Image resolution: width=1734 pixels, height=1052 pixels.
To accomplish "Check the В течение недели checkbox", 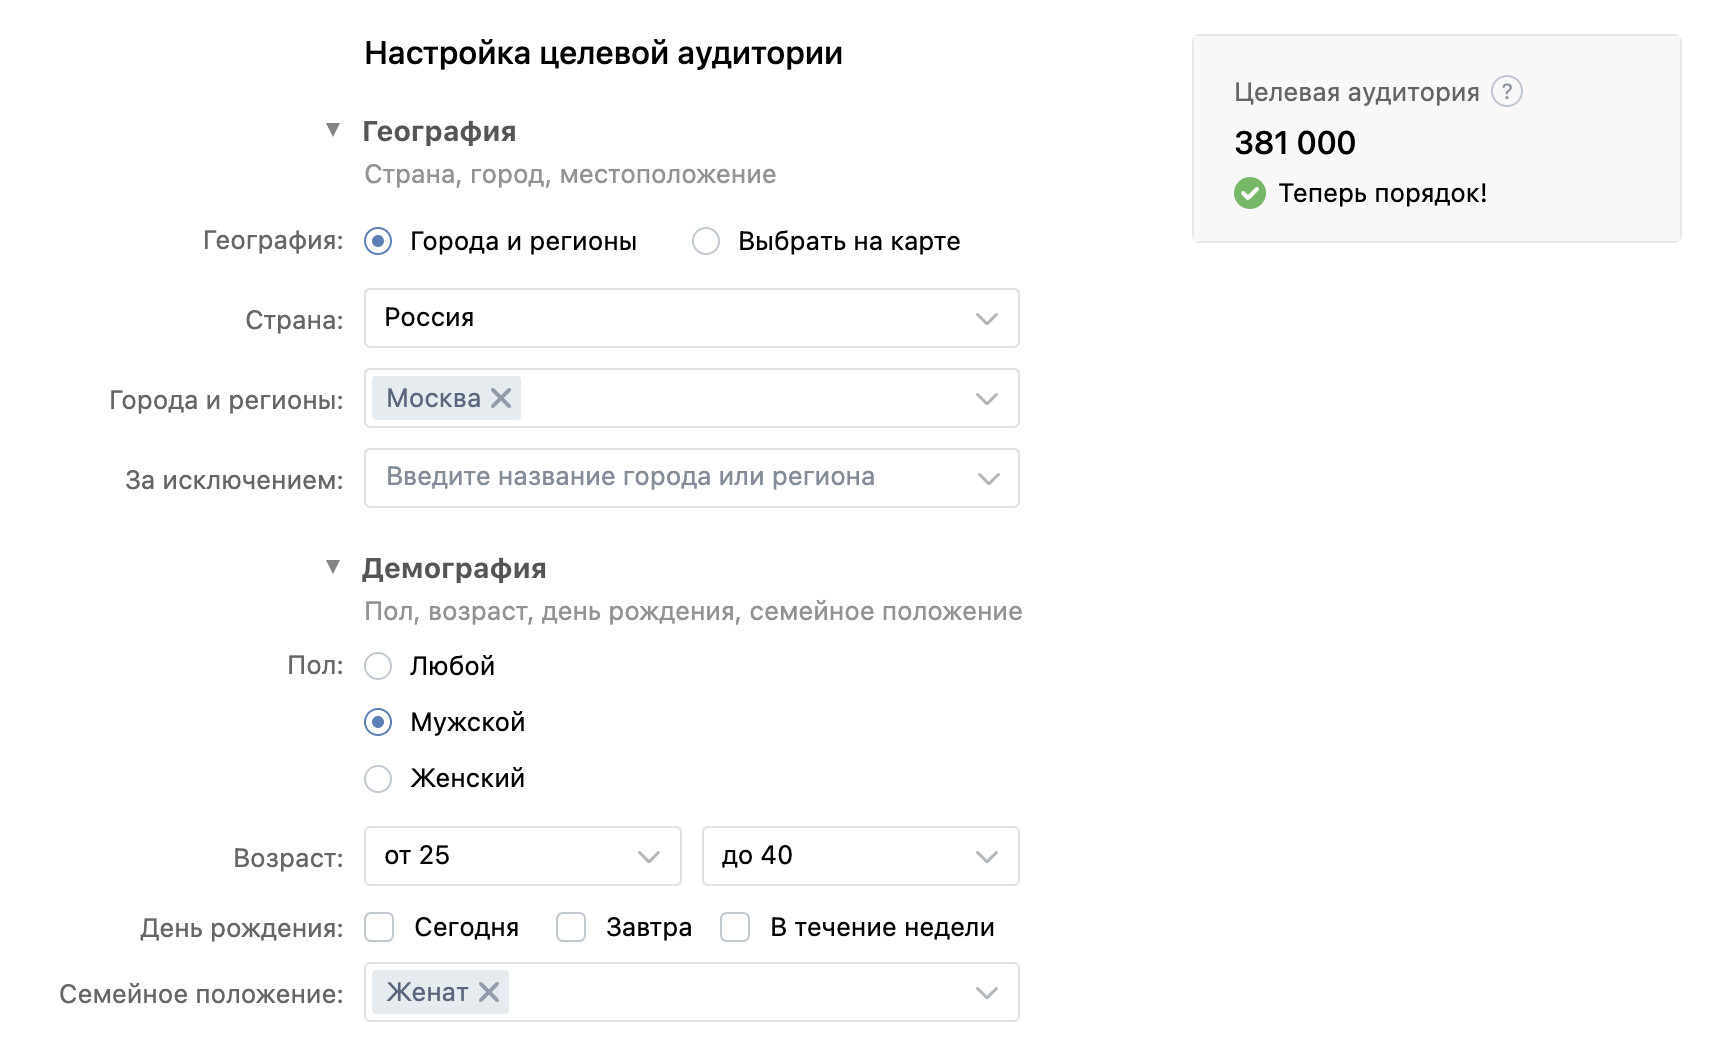I will pyautogui.click(x=735, y=927).
